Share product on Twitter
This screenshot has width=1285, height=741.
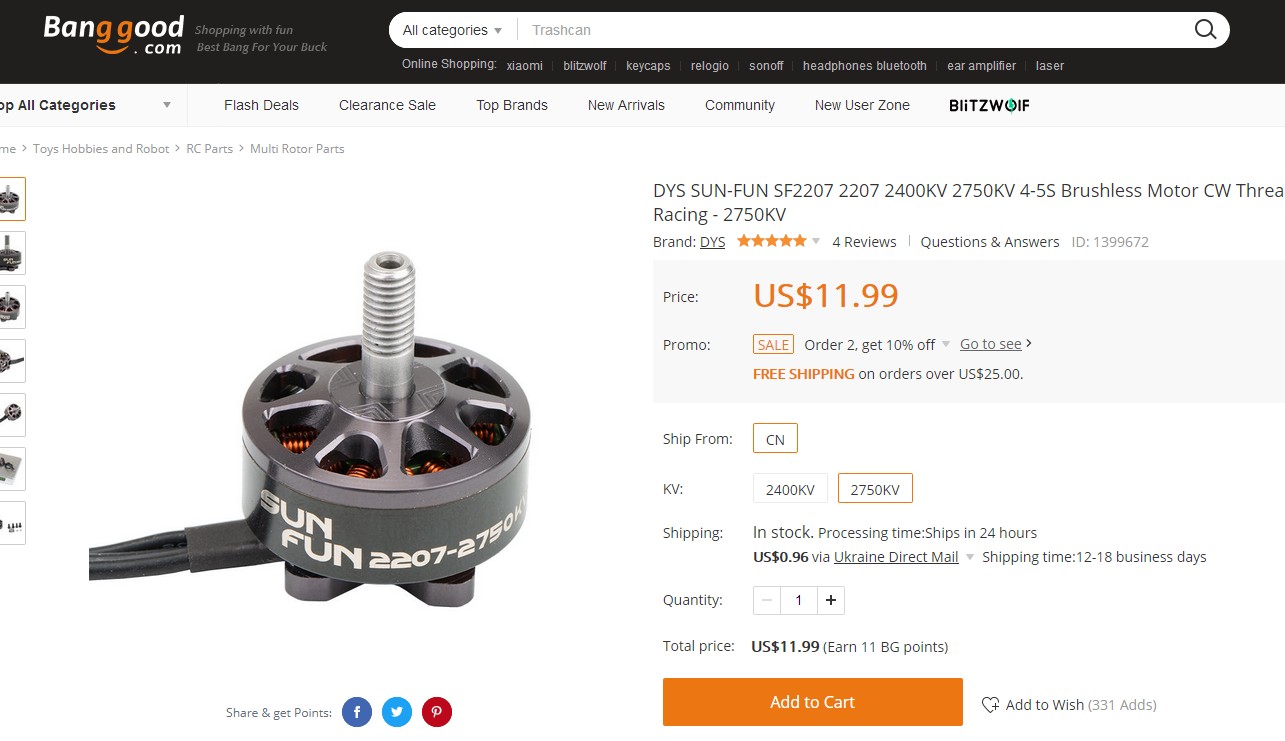point(397,712)
